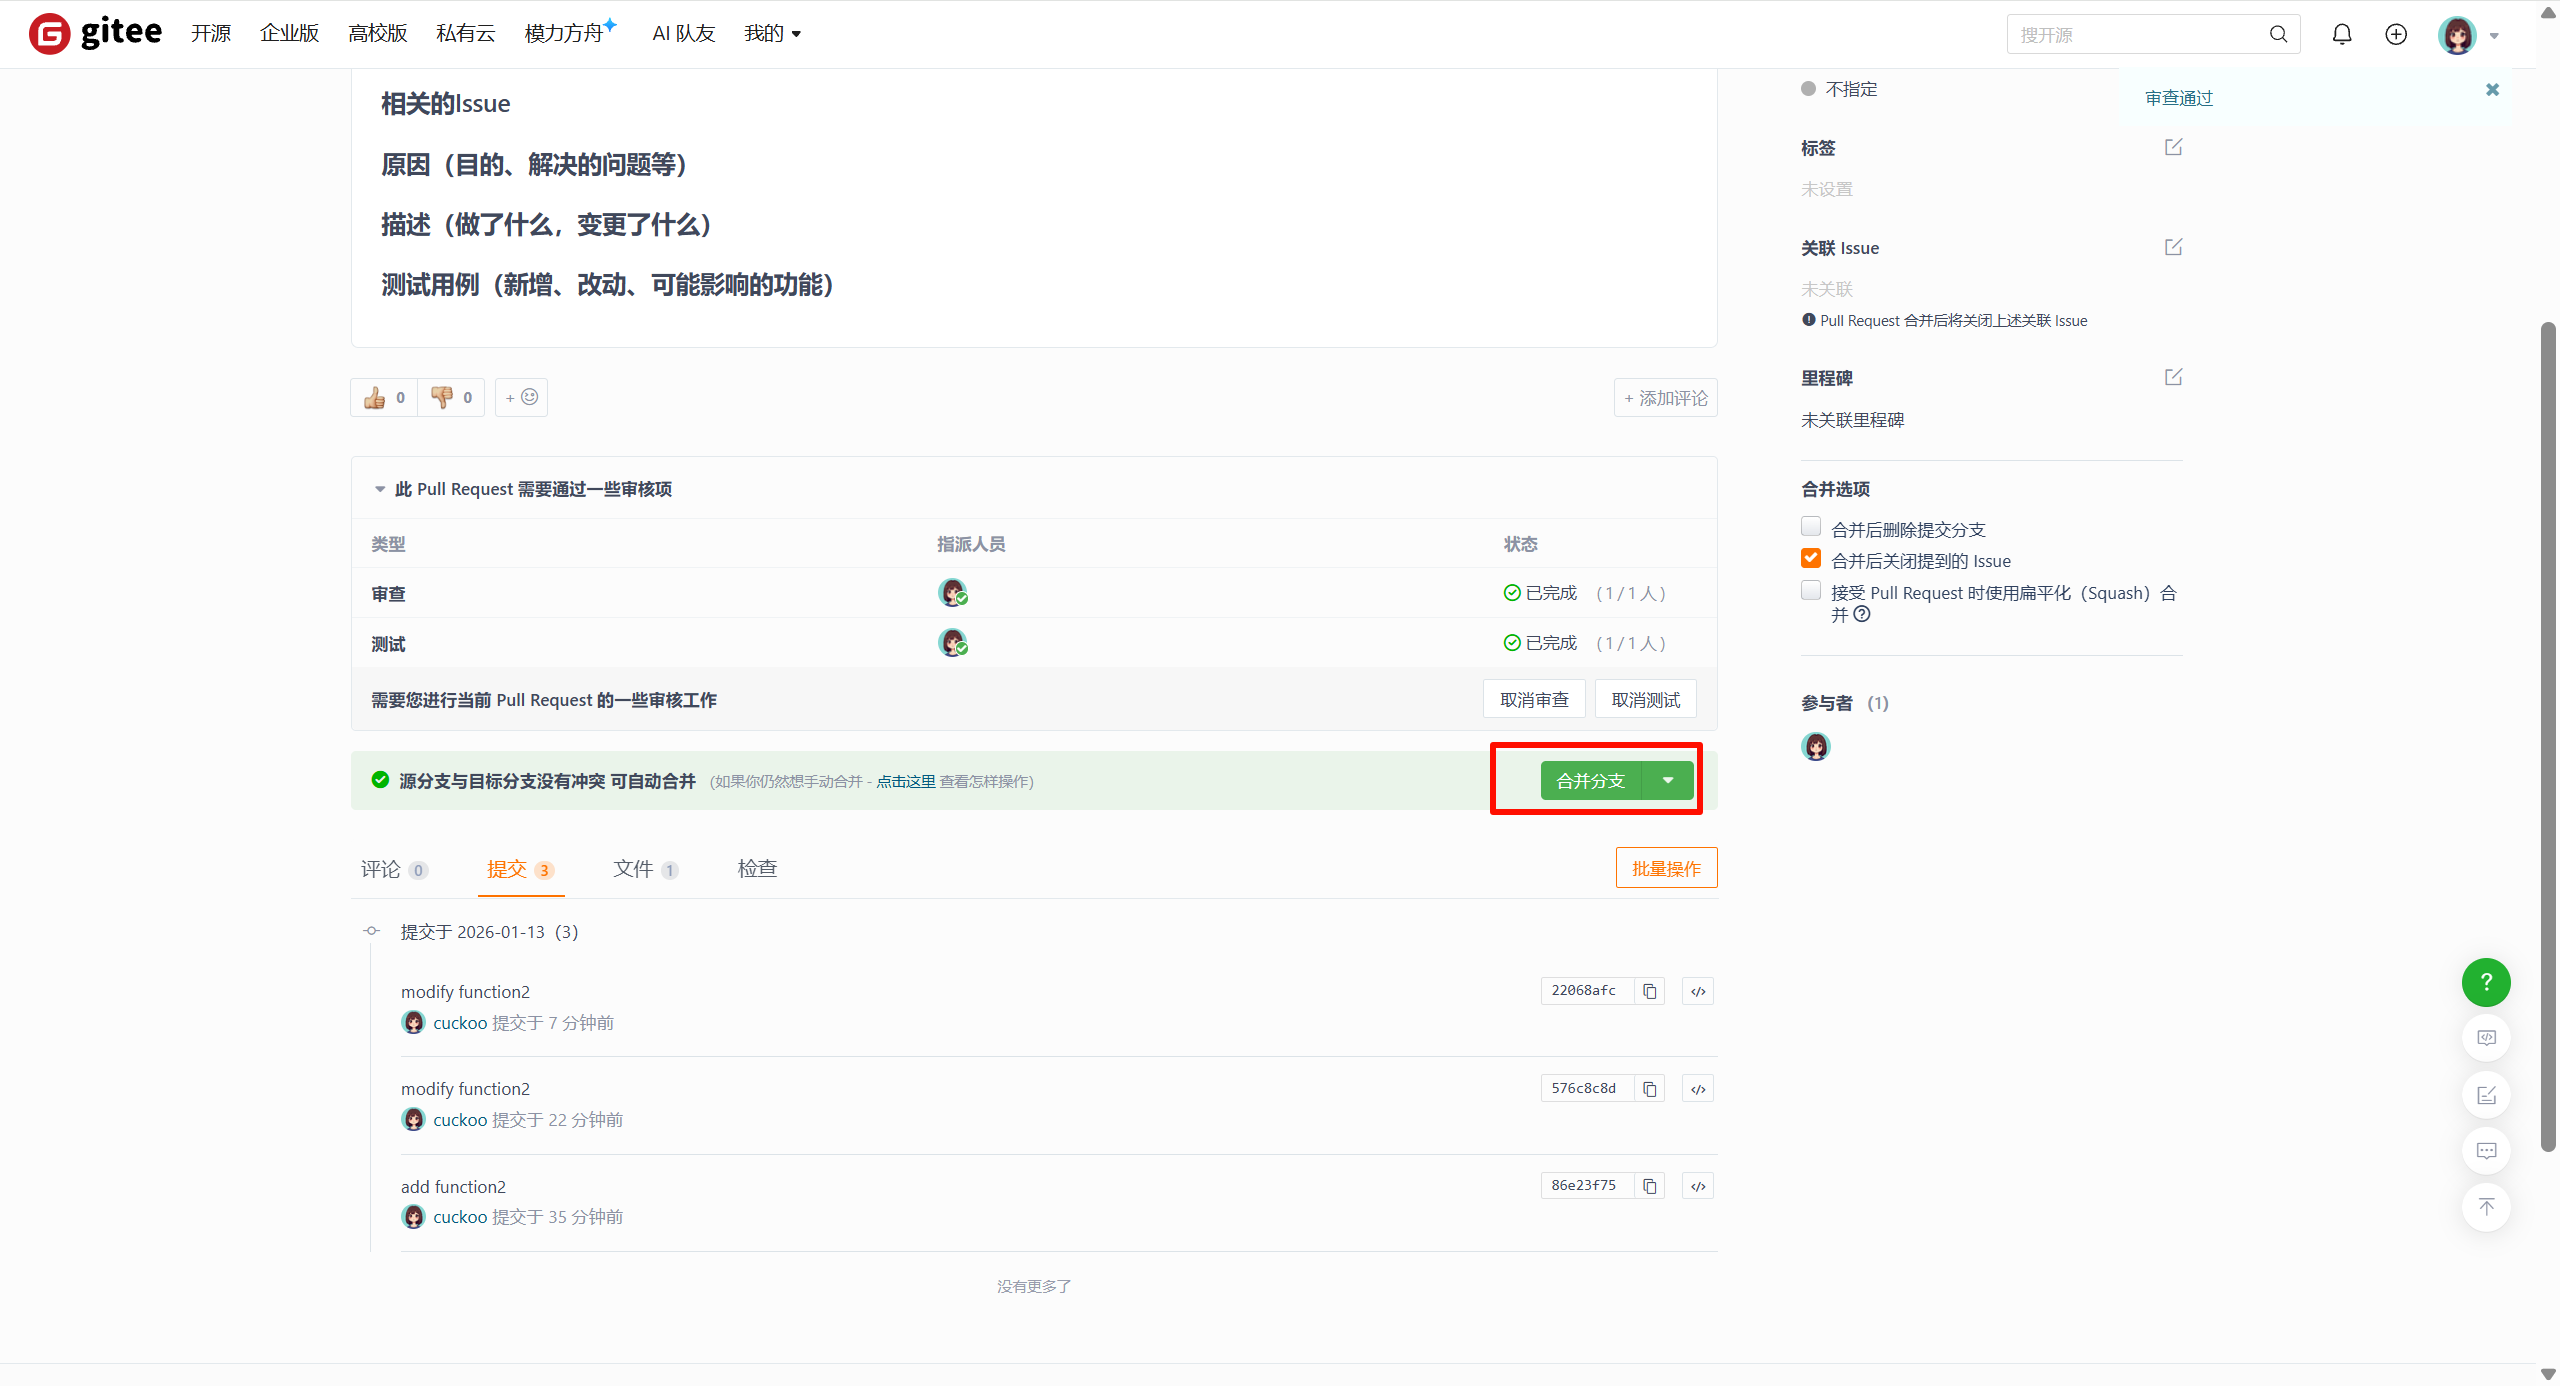Expand the 我的 menu in navbar
The width and height of the screenshot is (2560, 1386).
[x=772, y=34]
